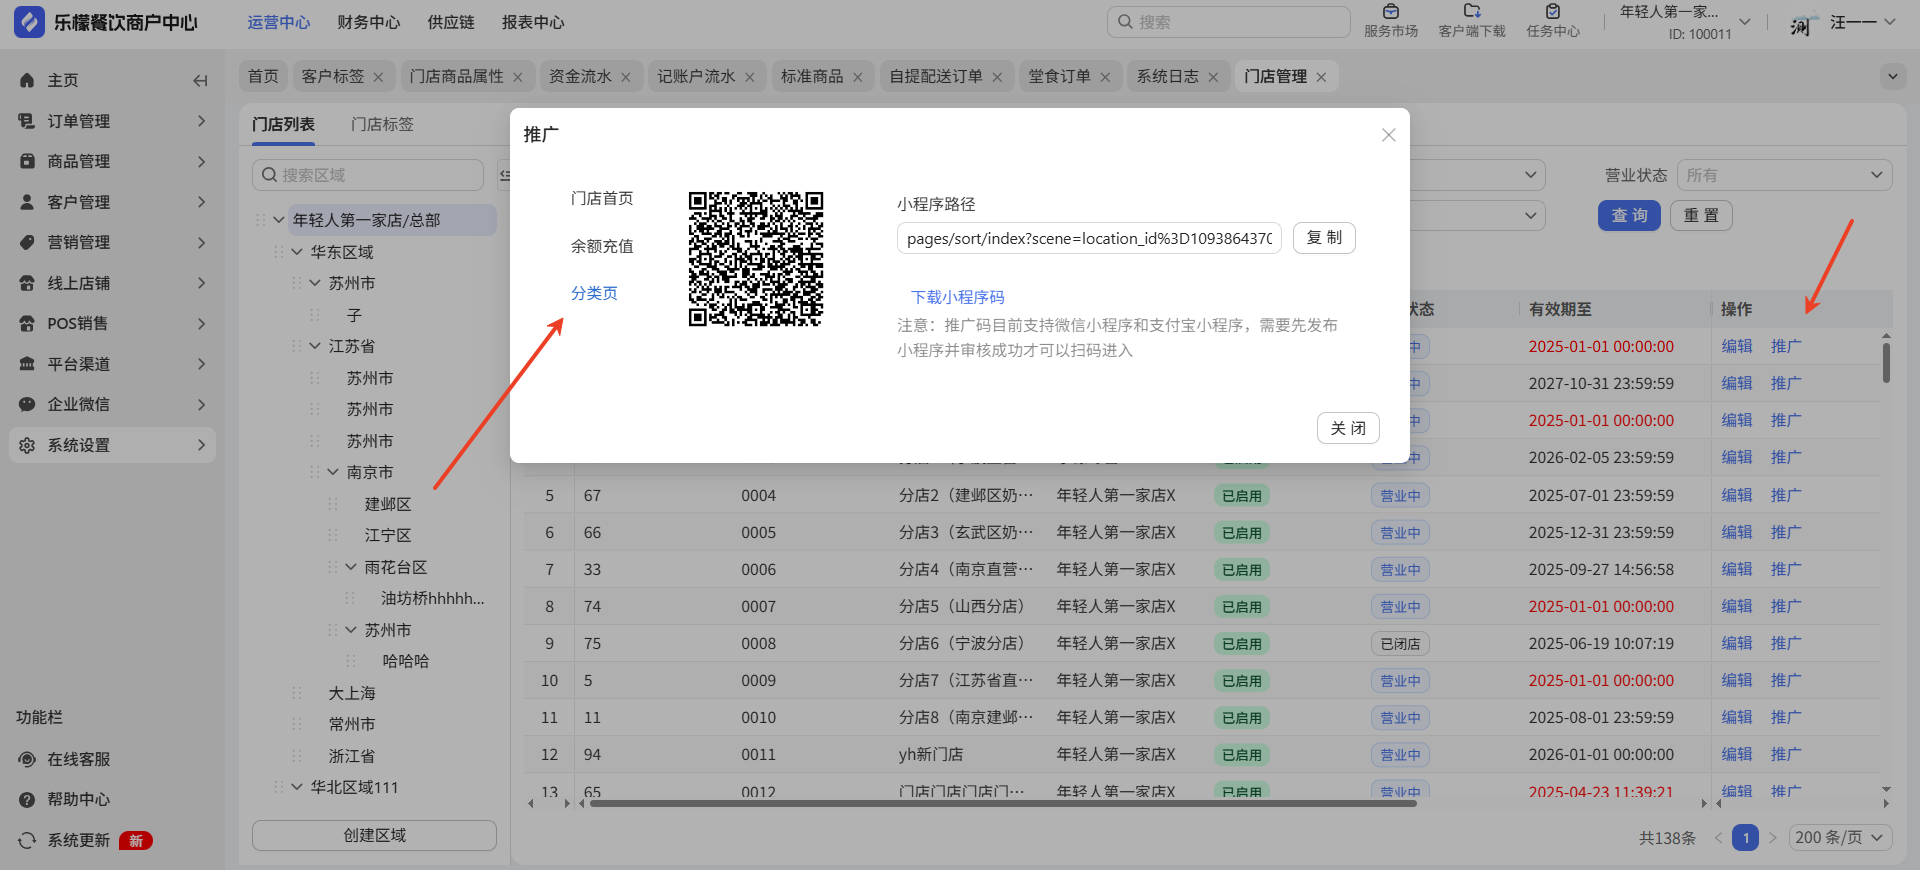Image resolution: width=1920 pixels, height=870 pixels.
Task: Click the 营销管理 sidebar icon
Action: [x=27, y=242]
